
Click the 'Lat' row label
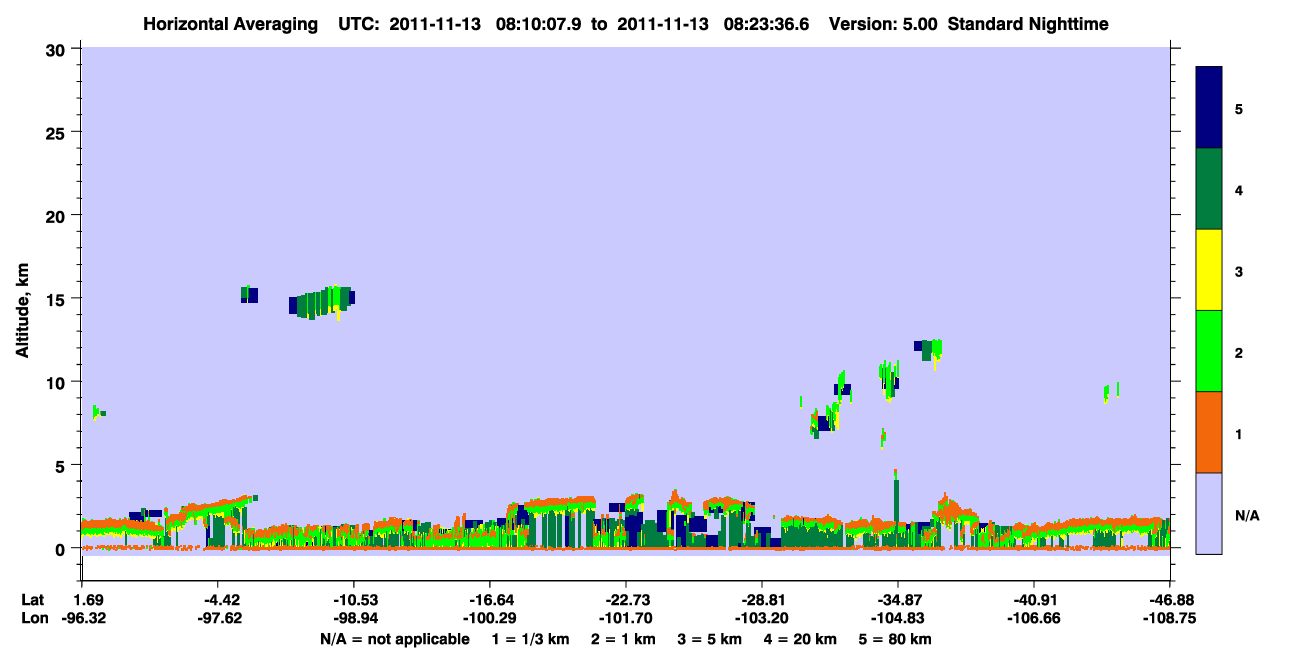[34, 600]
